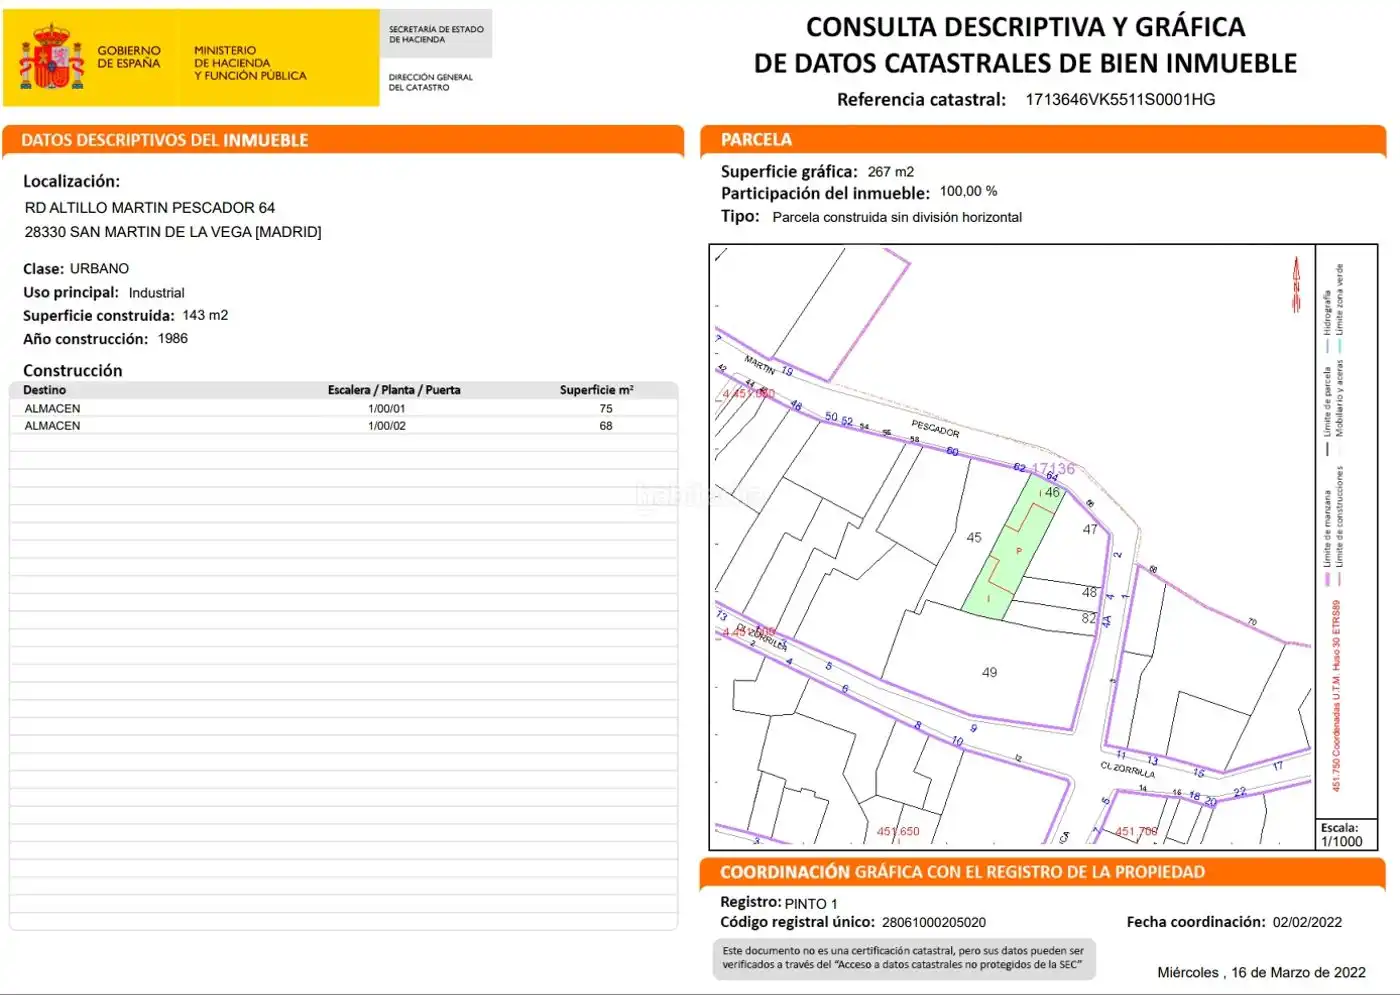The width and height of the screenshot is (1400, 995).
Task: Click the PESCADOR street label on map
Action: pos(935,429)
